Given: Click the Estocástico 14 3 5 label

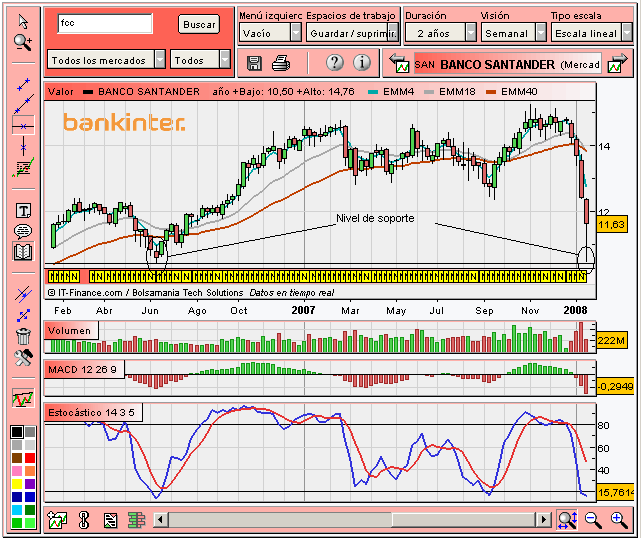Looking at the screenshot, I should (93, 412).
